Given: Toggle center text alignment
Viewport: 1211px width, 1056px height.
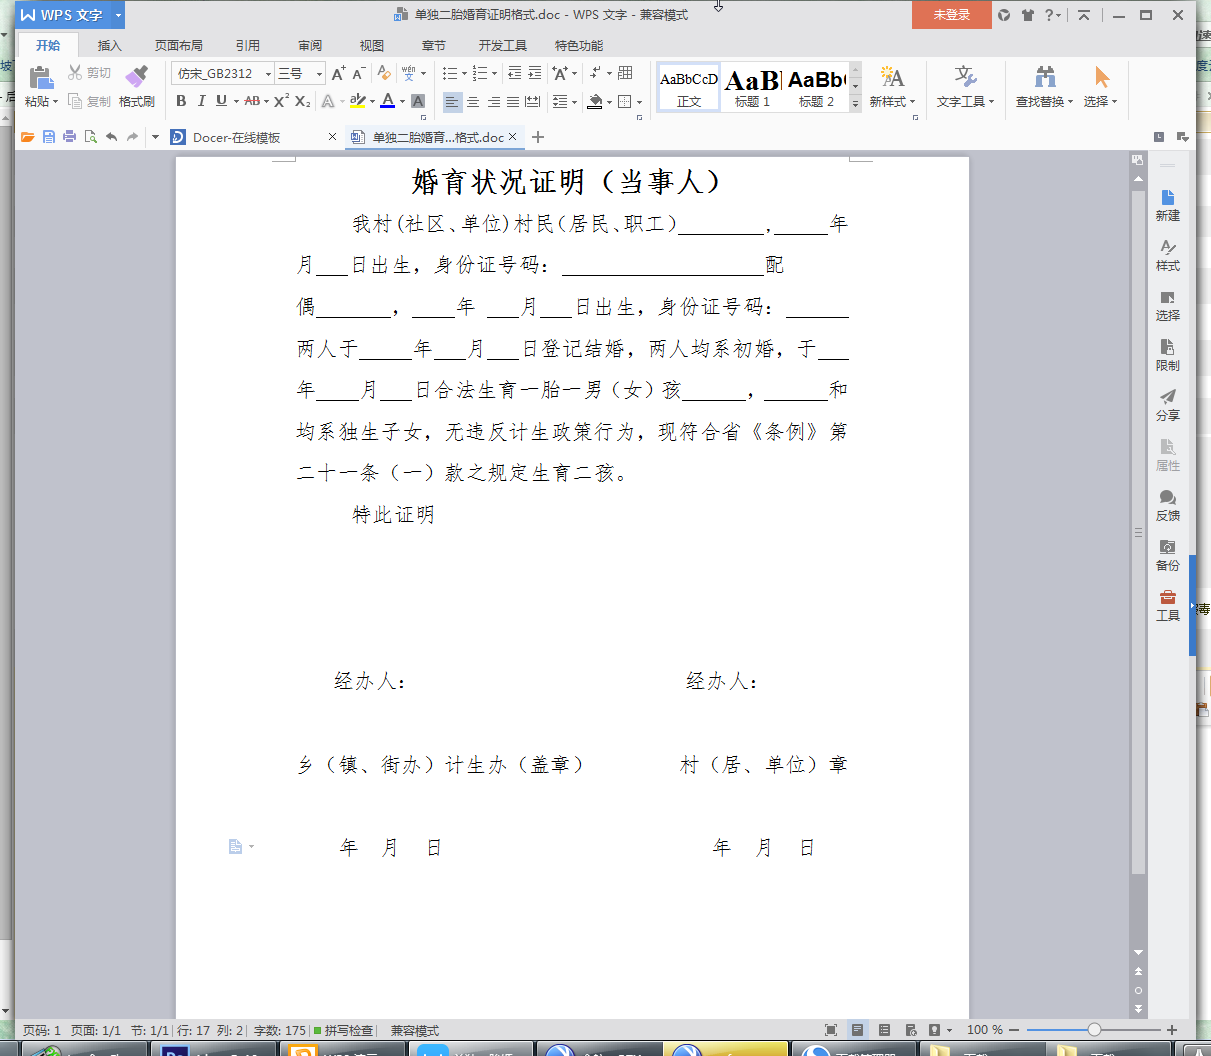Looking at the screenshot, I should pos(473,101).
